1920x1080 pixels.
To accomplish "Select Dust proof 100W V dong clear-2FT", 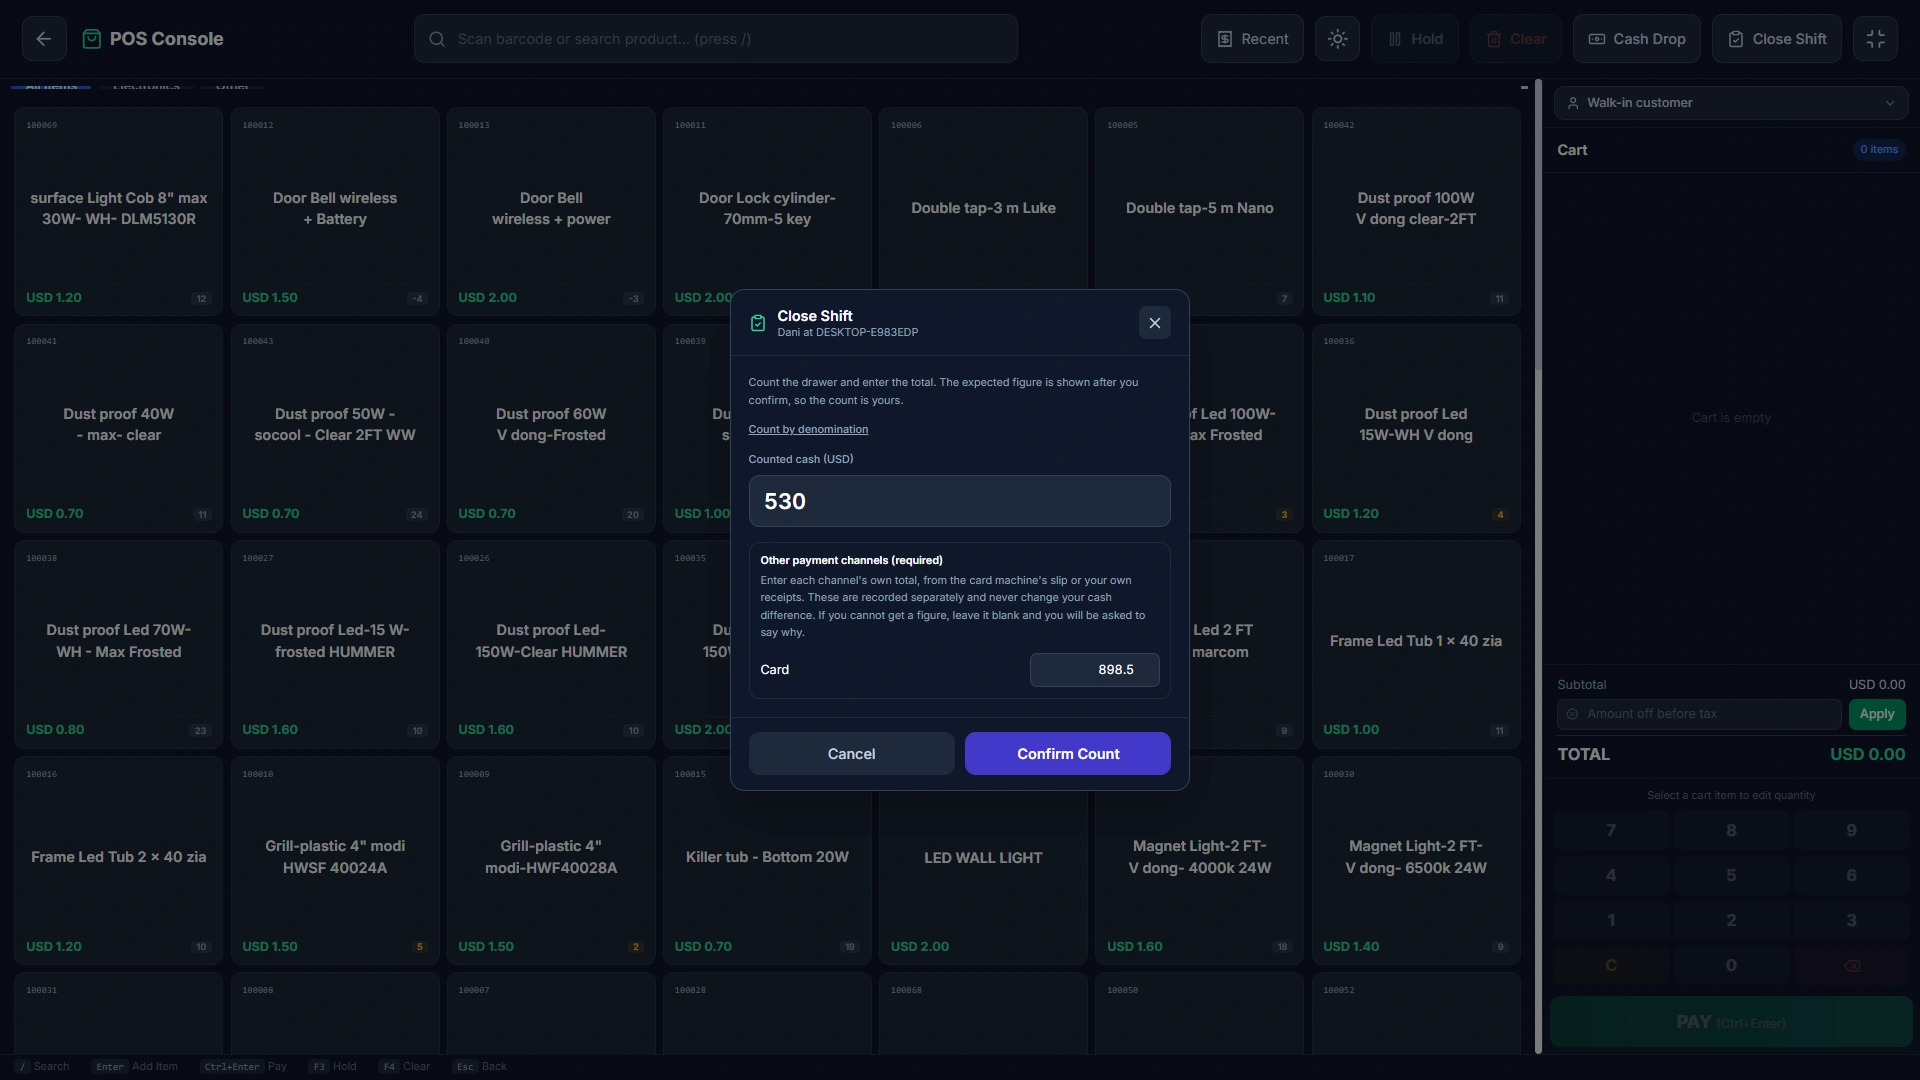I will coord(1416,212).
